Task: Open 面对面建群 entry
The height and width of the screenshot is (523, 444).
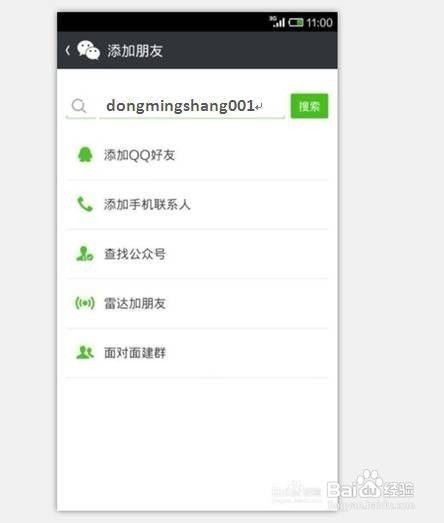Action: pos(197,353)
